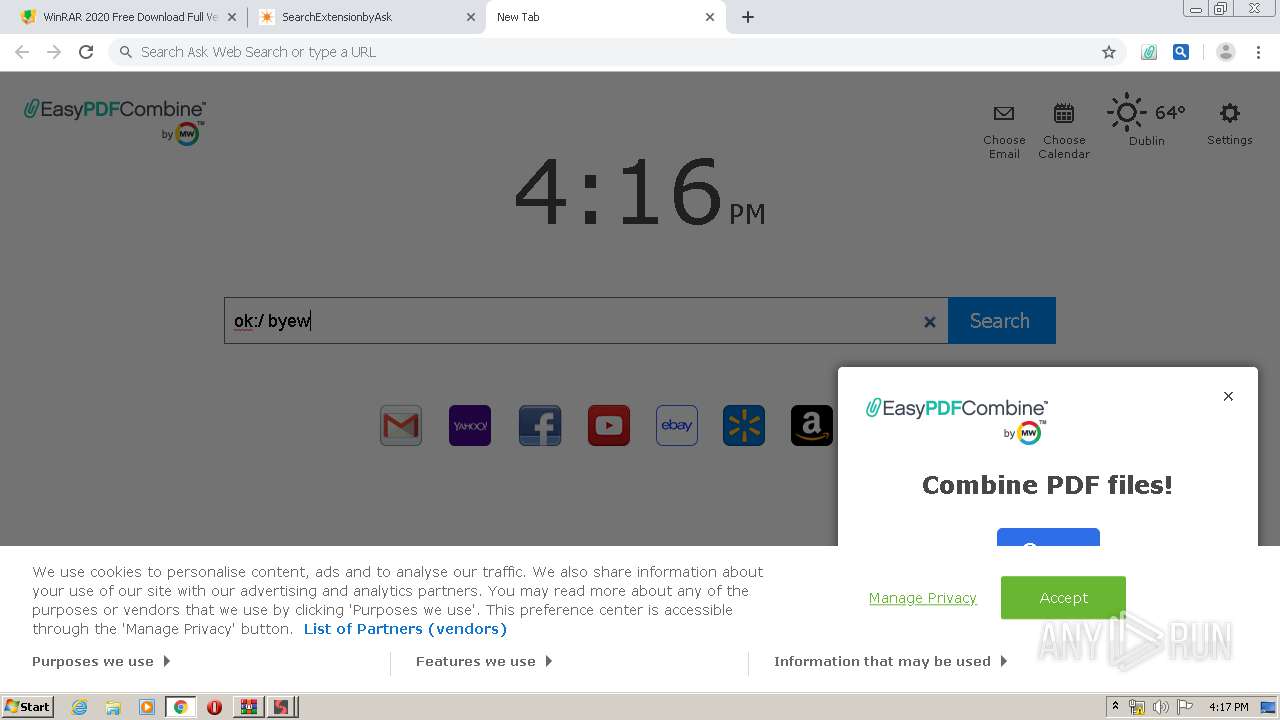Viewport: 1280px width, 720px height.
Task: Click the taskbar clock showing 4:17 PM
Action: pos(1228,707)
